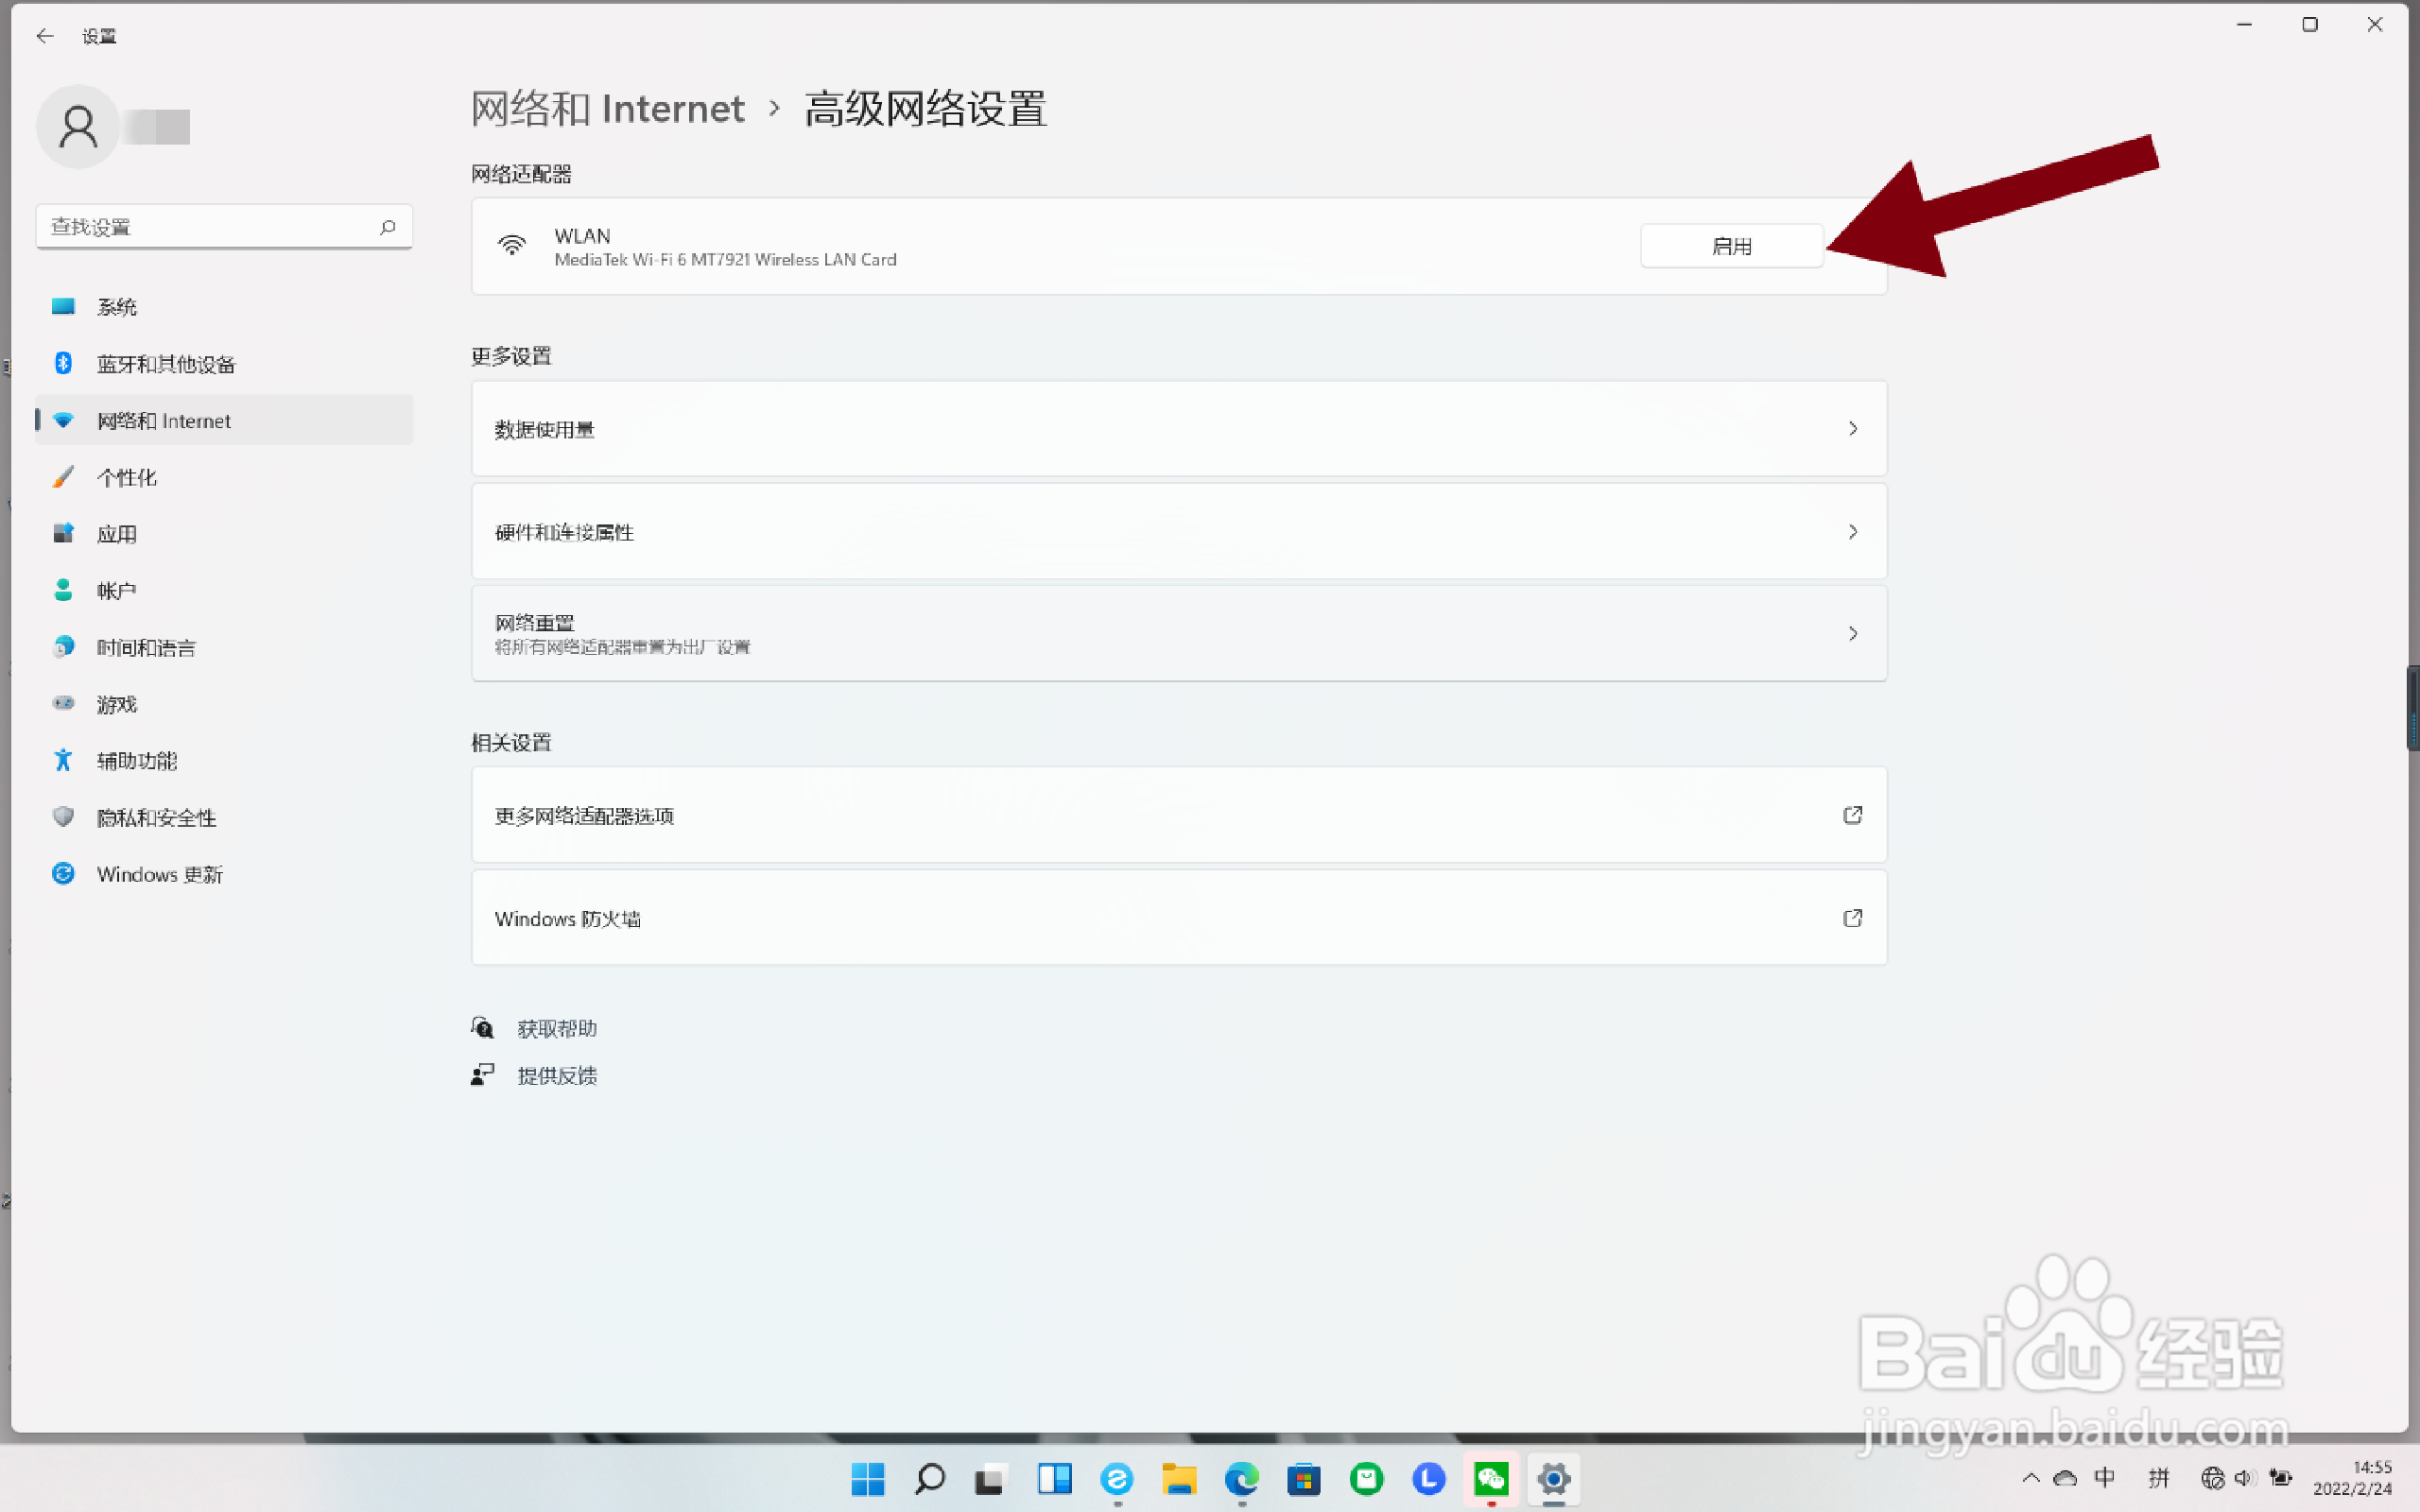Click the Windows Update icon in sidebar
The width and height of the screenshot is (2420, 1512).
pyautogui.click(x=62, y=873)
